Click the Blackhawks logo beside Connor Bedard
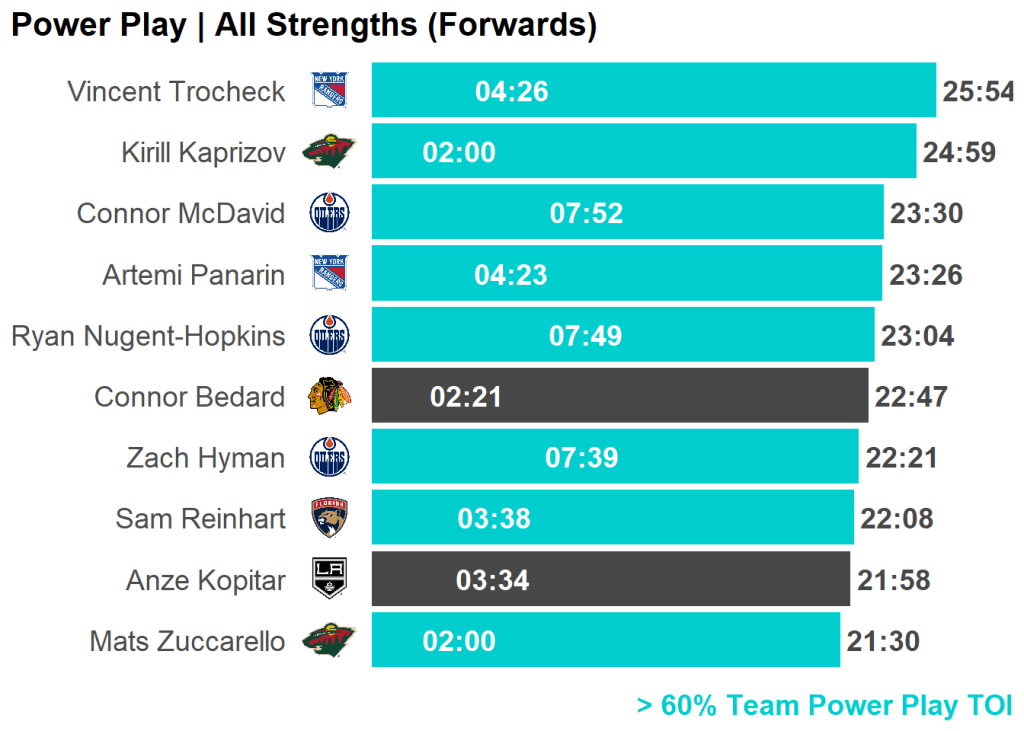Screen dimensions: 1024x731 pos(329,396)
